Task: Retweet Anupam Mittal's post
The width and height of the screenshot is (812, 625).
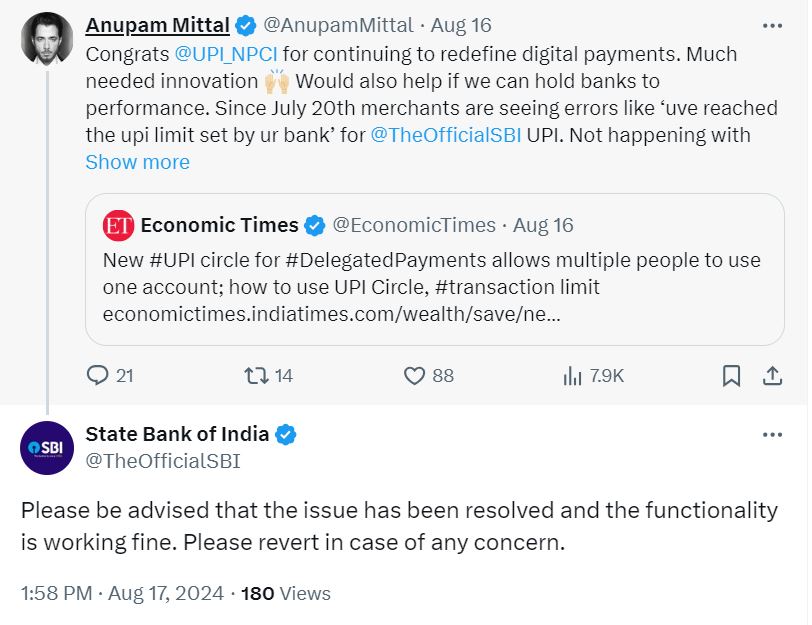Action: (x=256, y=375)
